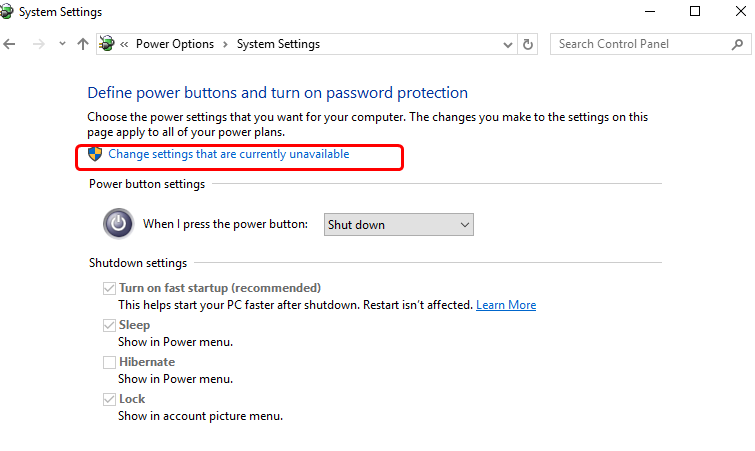Open the Learn More link
Image resolution: width=755 pixels, height=451 pixels.
pyautogui.click(x=506, y=305)
